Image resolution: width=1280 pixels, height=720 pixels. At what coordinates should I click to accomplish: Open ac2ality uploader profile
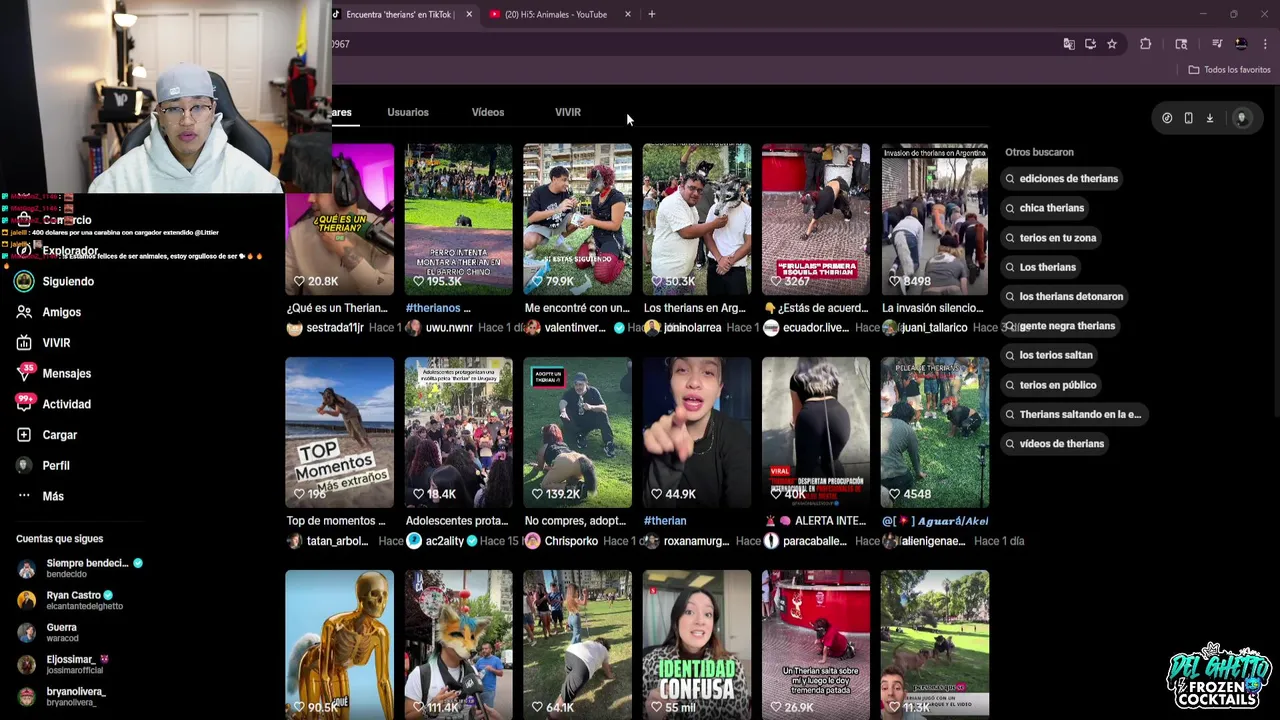tap(444, 541)
